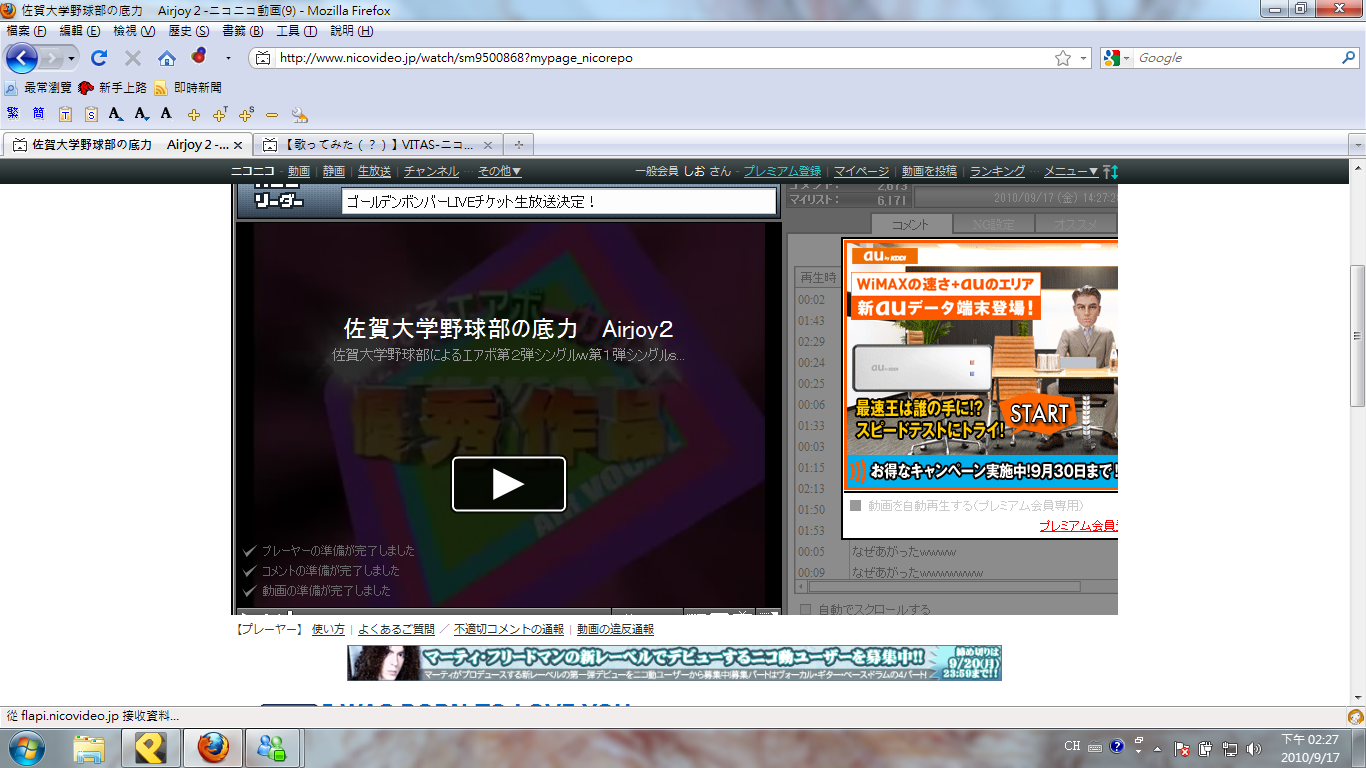Click the clipboard T icon

[65, 114]
